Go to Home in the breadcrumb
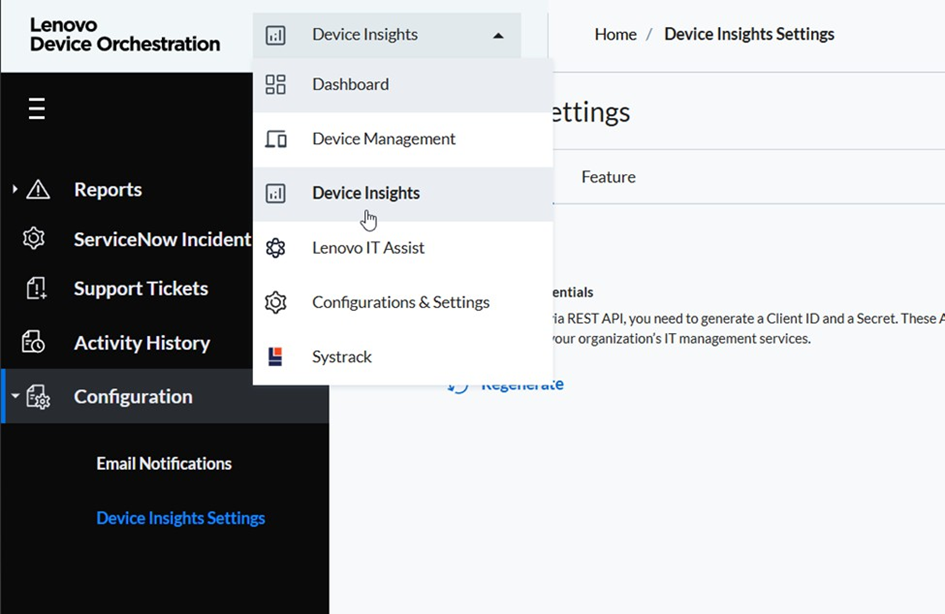The image size is (945, 614). [615, 35]
